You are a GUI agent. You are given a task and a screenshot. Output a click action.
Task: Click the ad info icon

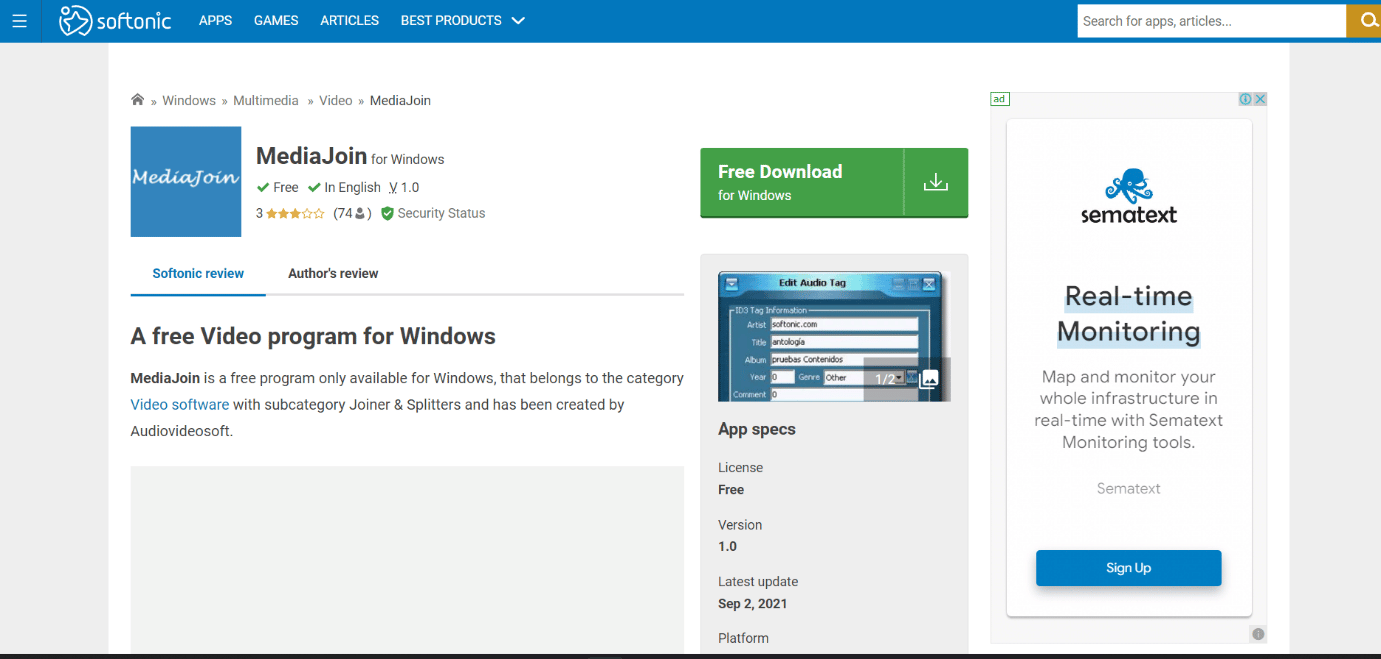1246,99
